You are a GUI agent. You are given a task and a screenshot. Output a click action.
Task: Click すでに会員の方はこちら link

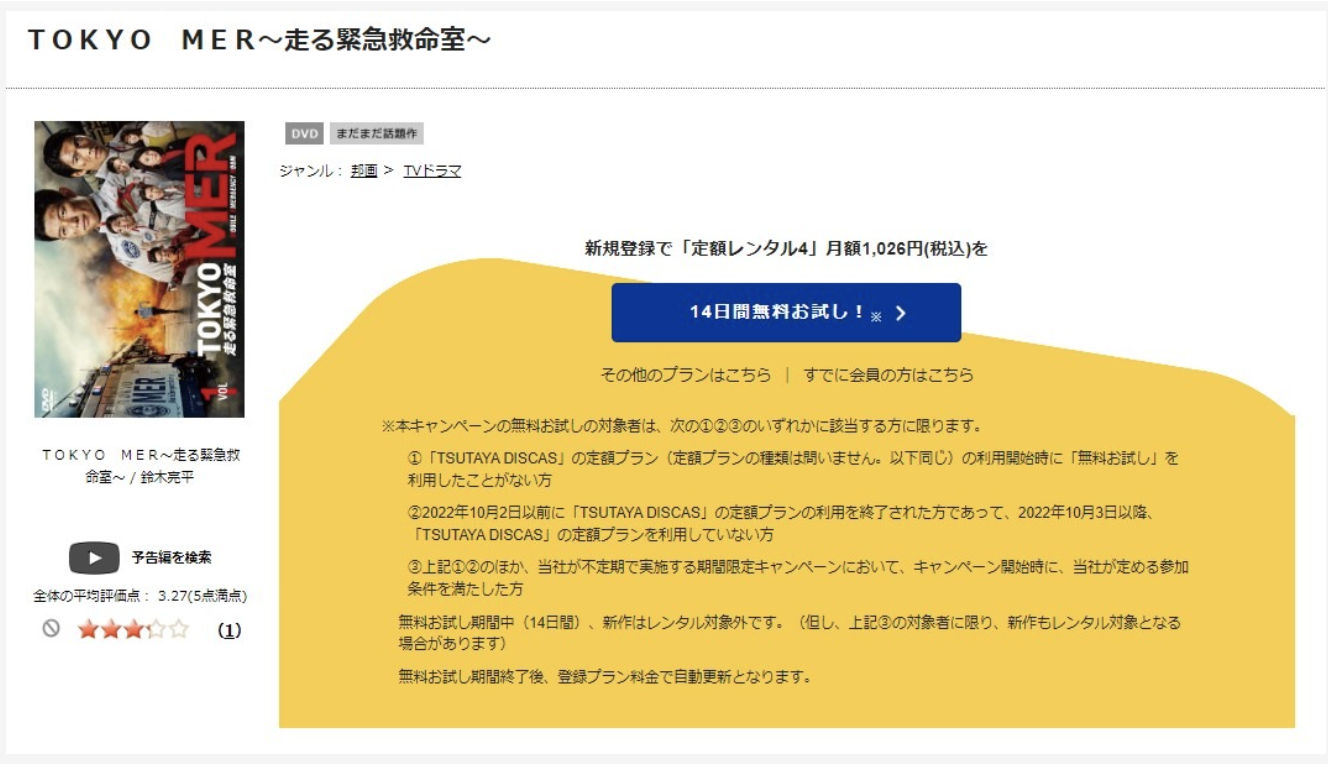tap(888, 375)
